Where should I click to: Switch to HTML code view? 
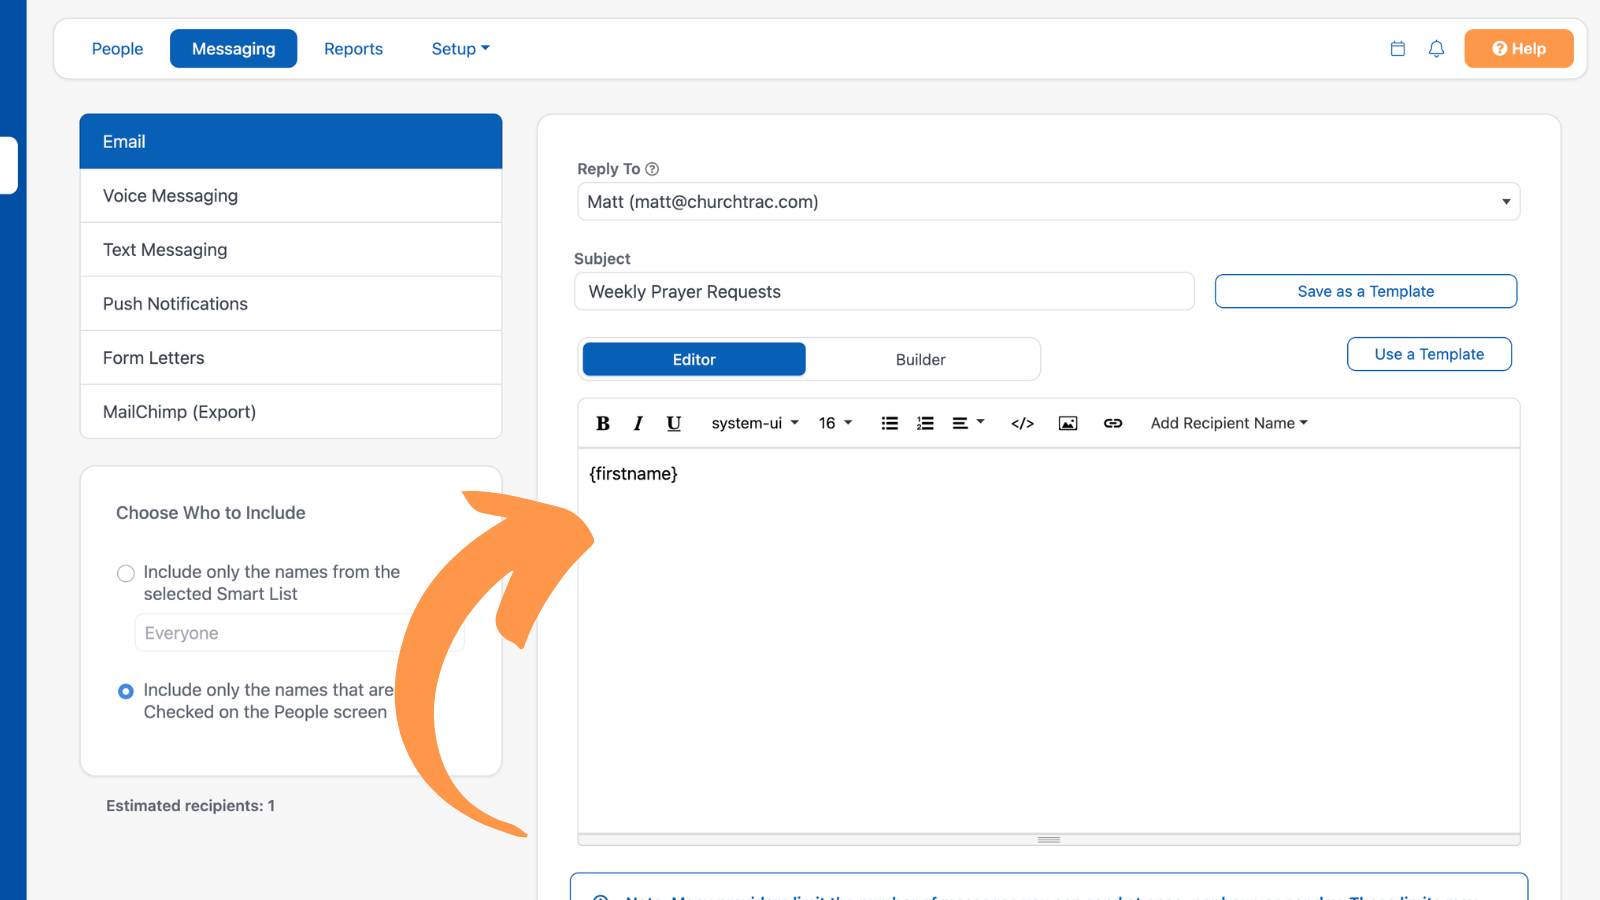pos(1022,423)
